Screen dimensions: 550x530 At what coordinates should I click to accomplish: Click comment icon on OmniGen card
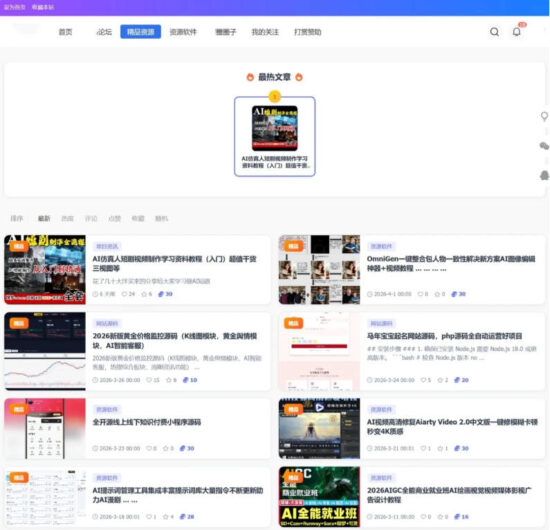pyautogui.click(x=420, y=294)
